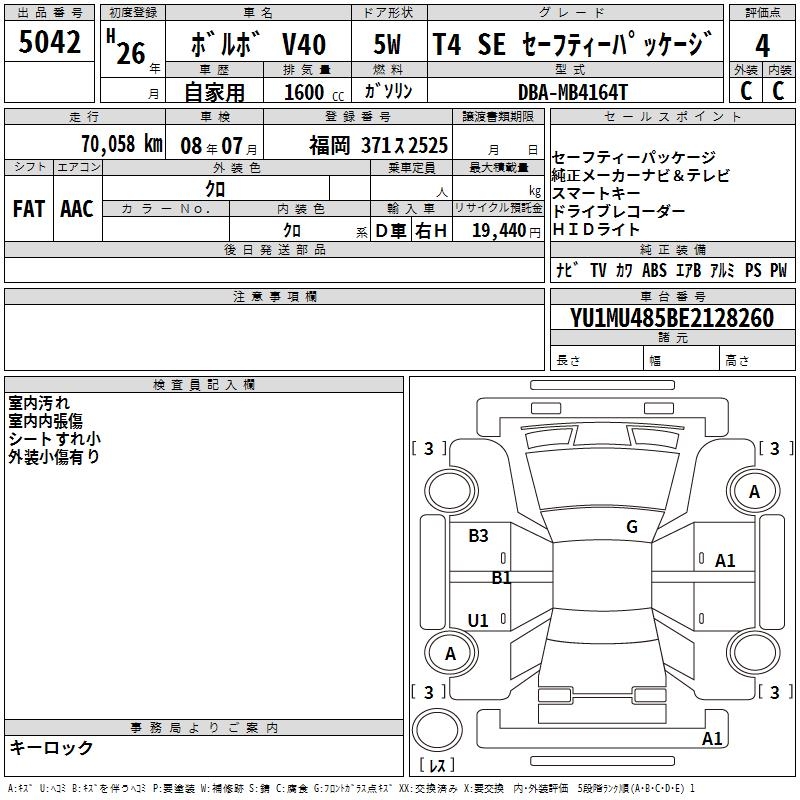Click the first registration year H26
The width and height of the screenshot is (800, 800).
coord(126,48)
